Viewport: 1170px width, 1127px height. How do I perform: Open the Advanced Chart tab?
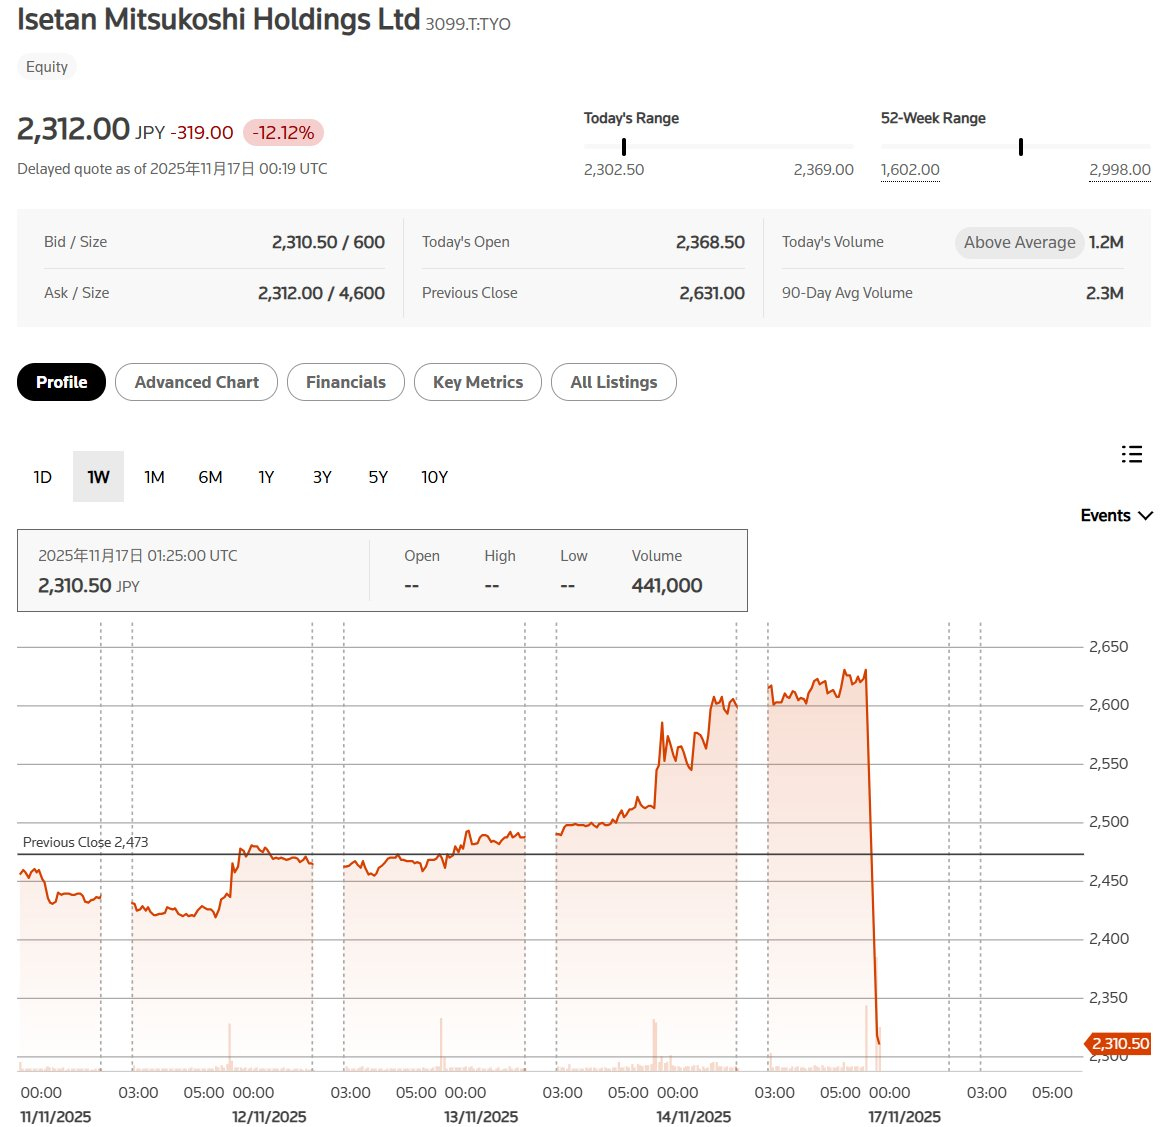pyautogui.click(x=196, y=382)
